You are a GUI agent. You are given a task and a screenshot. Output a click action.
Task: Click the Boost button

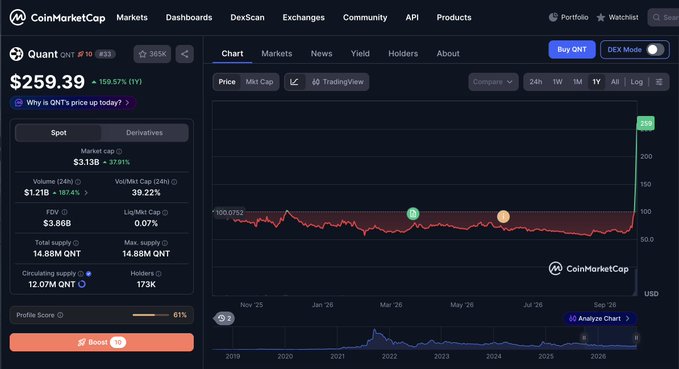(x=102, y=342)
